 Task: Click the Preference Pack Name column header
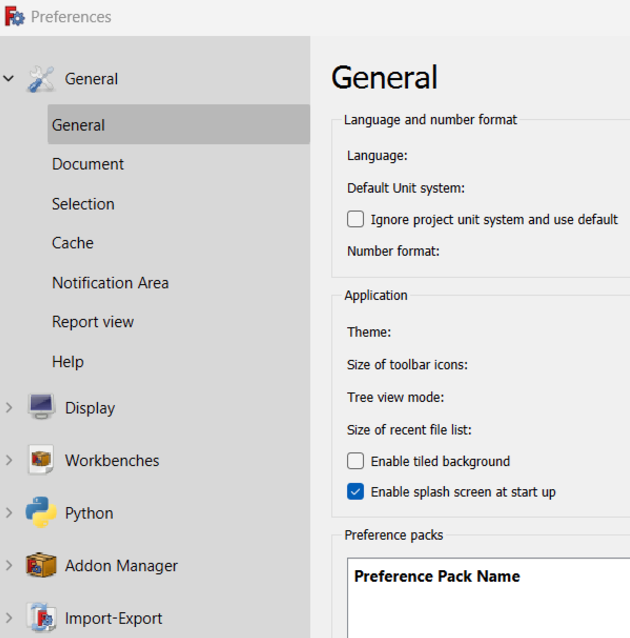click(437, 576)
